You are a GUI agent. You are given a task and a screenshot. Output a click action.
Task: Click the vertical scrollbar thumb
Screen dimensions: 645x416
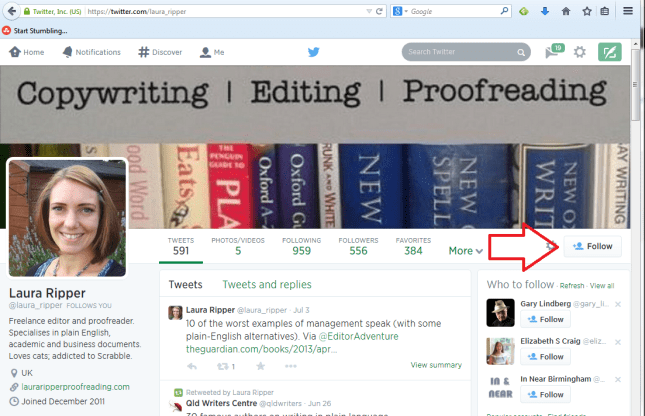636,84
